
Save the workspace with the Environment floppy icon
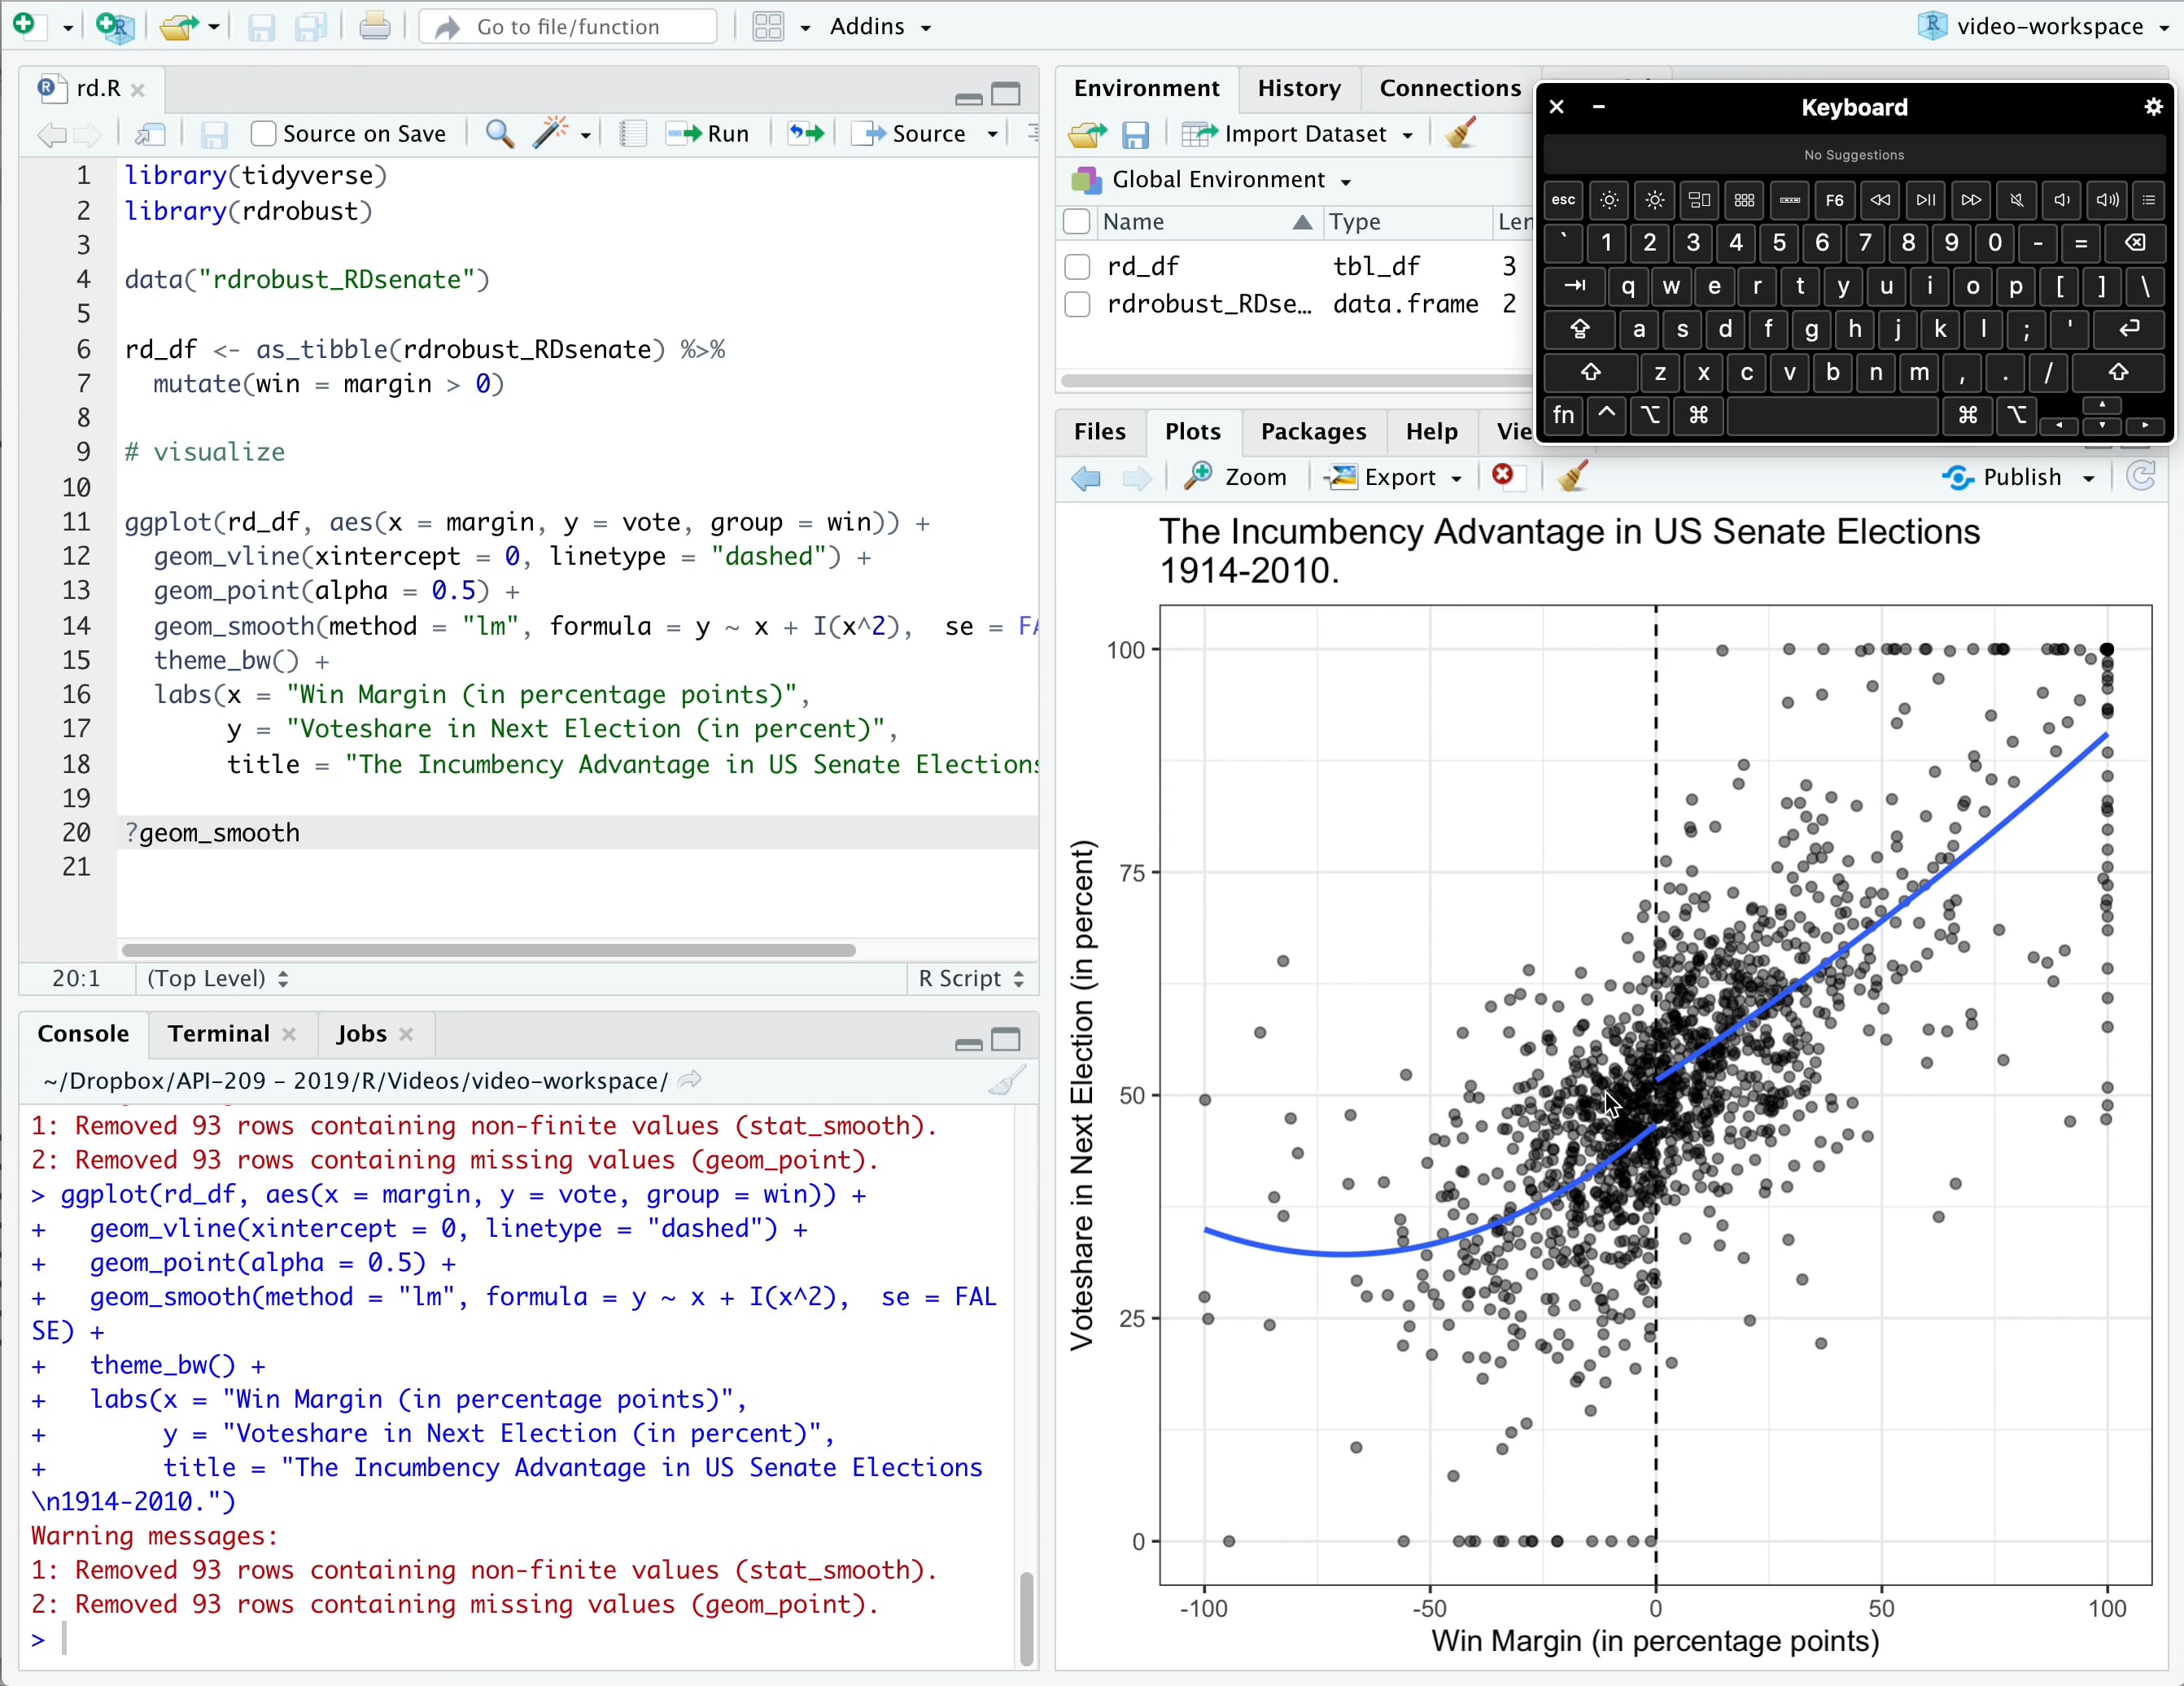coord(1135,134)
